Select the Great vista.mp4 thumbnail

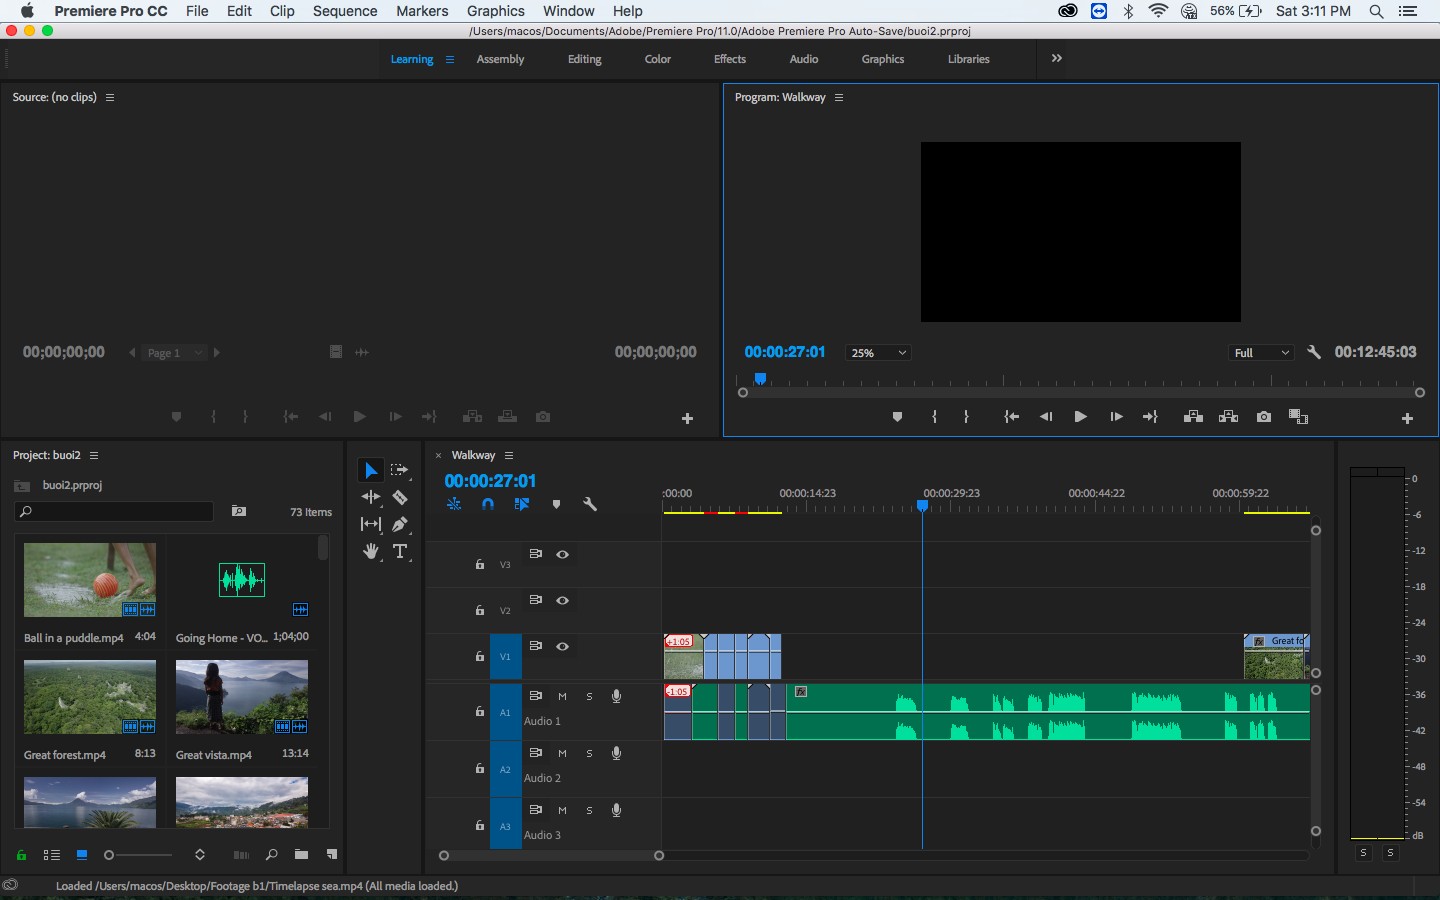pos(242,697)
